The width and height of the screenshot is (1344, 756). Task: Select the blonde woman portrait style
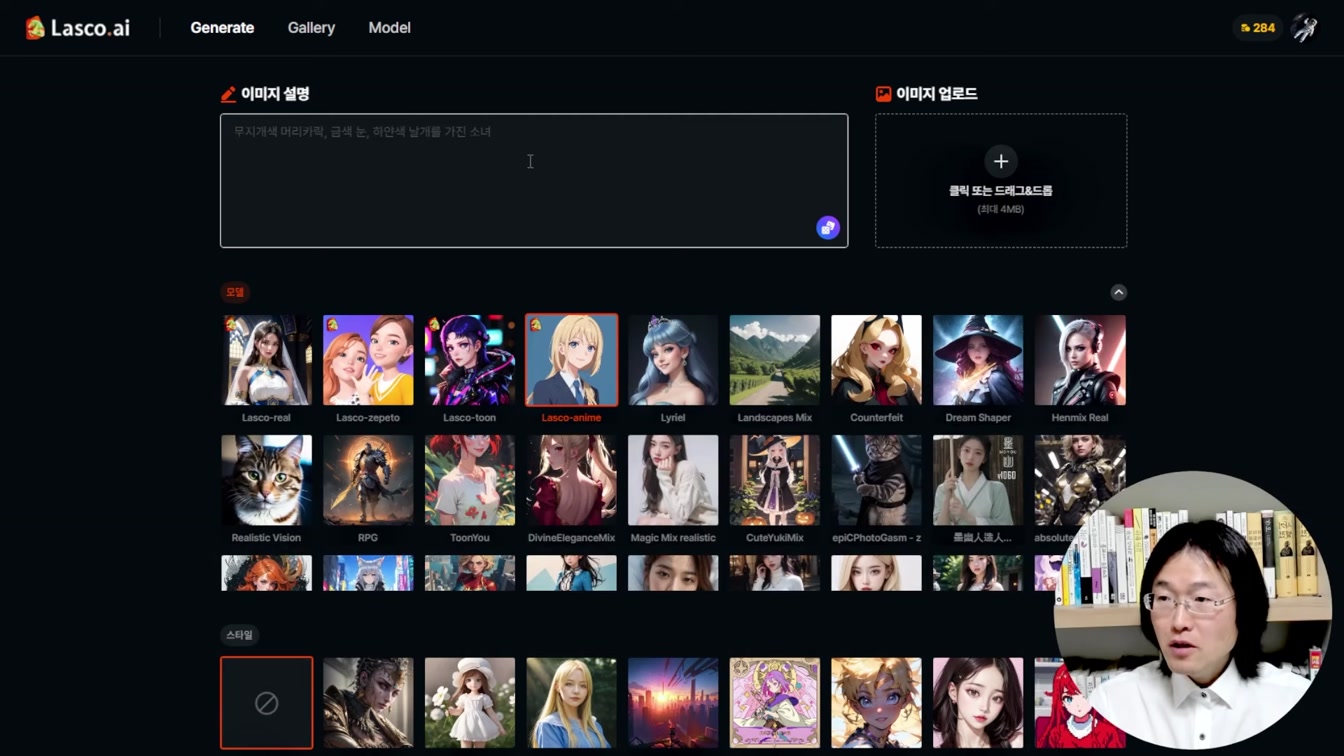572,703
